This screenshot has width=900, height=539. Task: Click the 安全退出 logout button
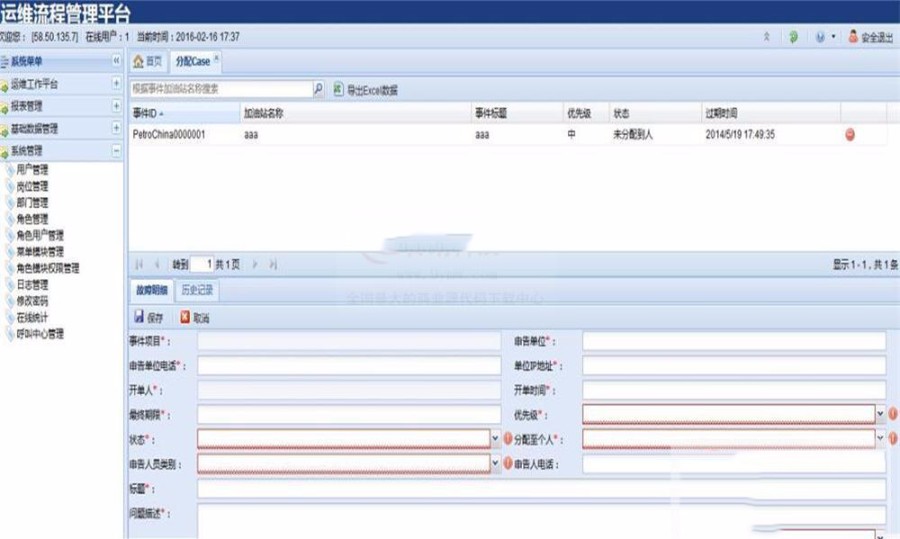click(x=871, y=37)
